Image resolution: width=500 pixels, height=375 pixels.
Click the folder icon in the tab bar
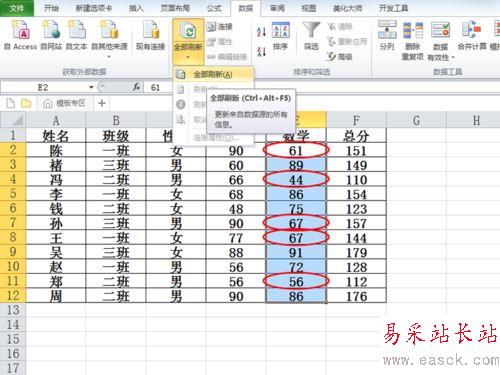[26, 103]
